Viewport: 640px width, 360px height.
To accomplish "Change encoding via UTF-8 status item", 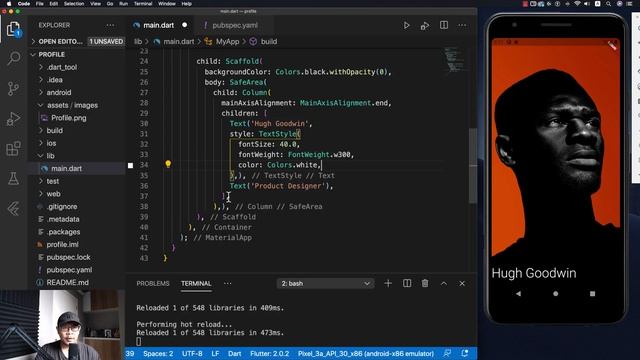I will click(192, 353).
